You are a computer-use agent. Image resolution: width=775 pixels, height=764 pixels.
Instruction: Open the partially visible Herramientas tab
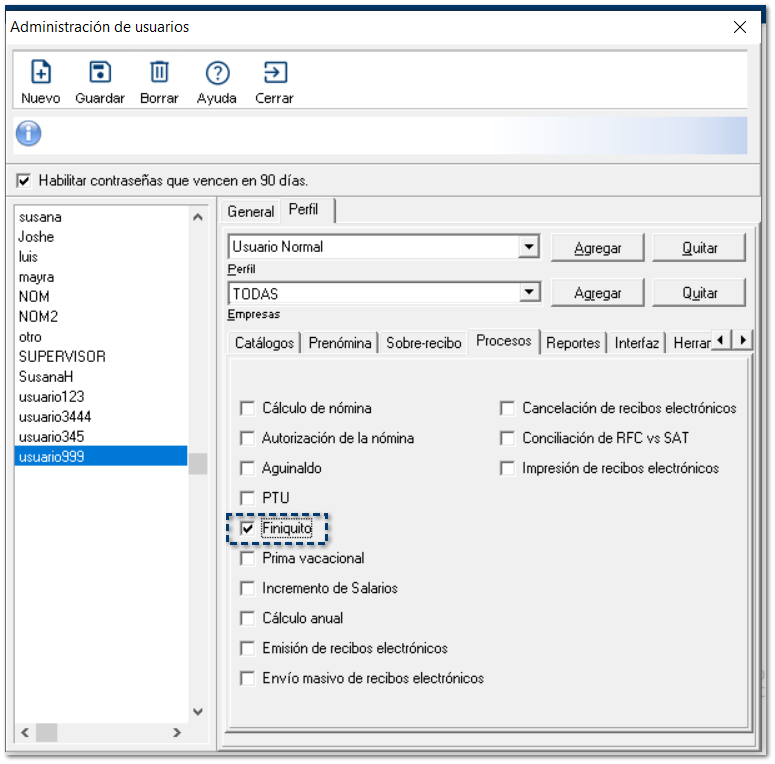(691, 343)
